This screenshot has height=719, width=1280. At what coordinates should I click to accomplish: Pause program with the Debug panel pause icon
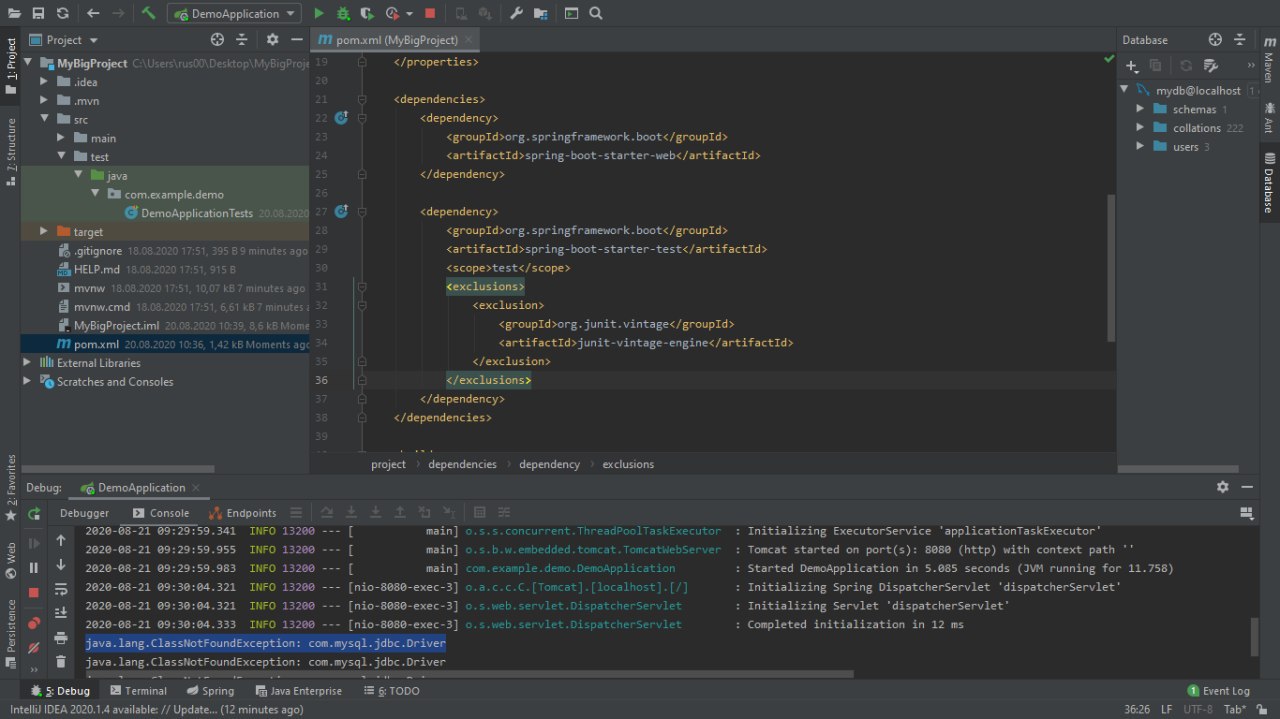click(34, 568)
